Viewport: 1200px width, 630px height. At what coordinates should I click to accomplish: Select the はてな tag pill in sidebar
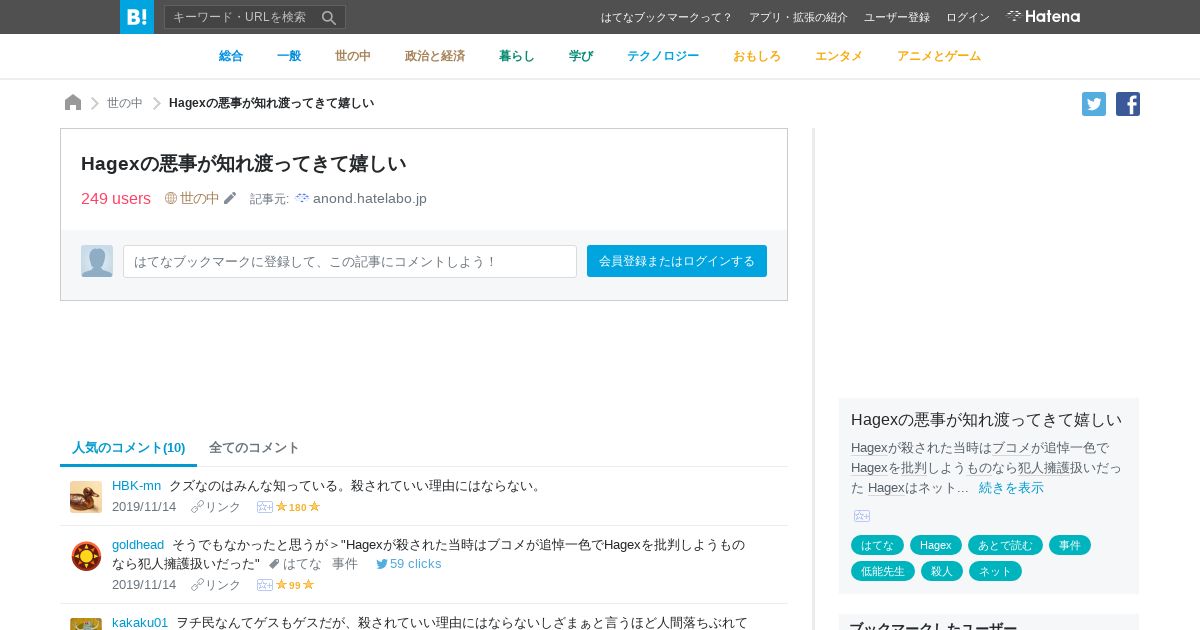coord(877,545)
